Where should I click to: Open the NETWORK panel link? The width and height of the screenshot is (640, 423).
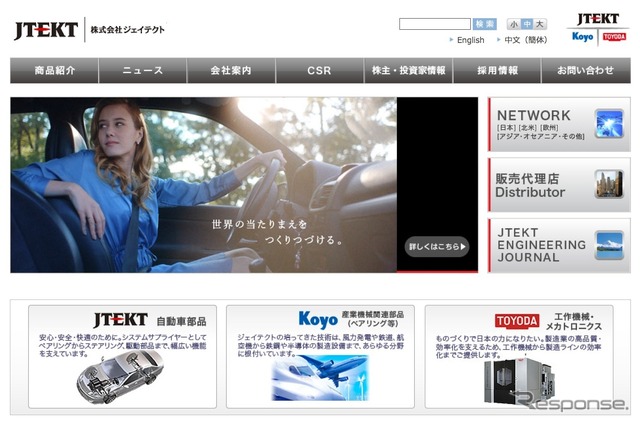coord(559,125)
